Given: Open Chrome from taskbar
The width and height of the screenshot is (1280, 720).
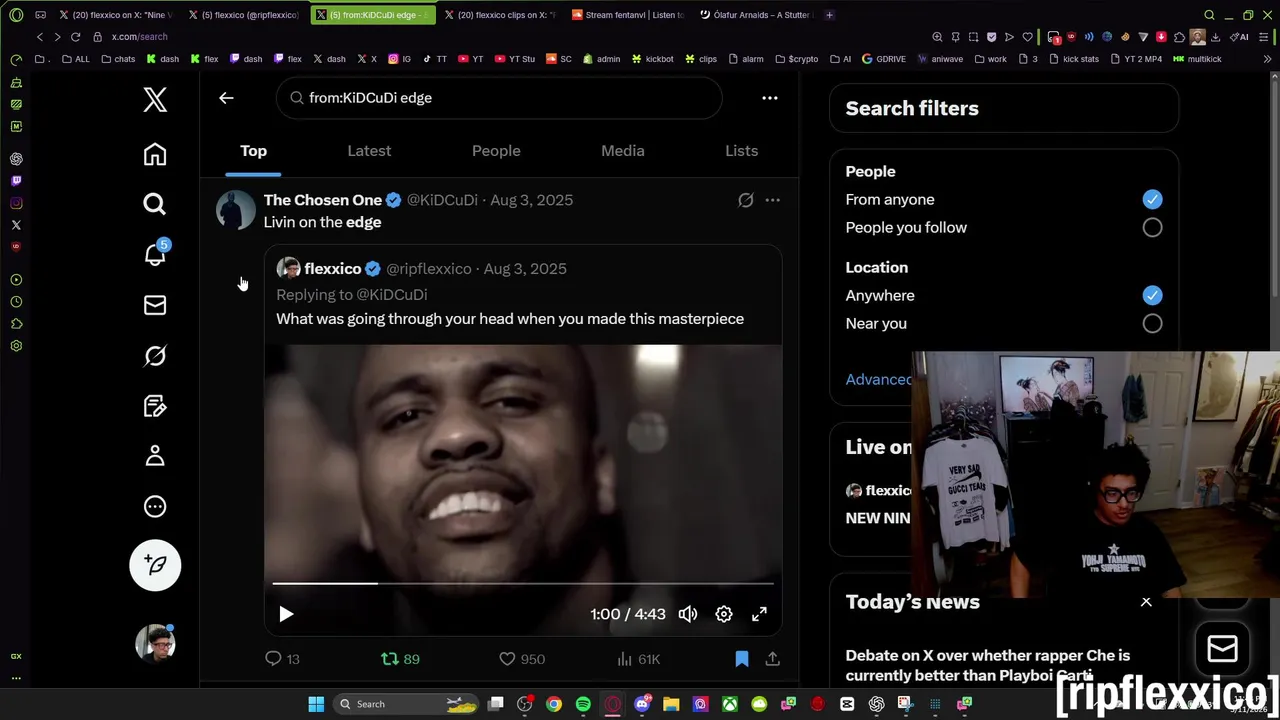Looking at the screenshot, I should [554, 704].
